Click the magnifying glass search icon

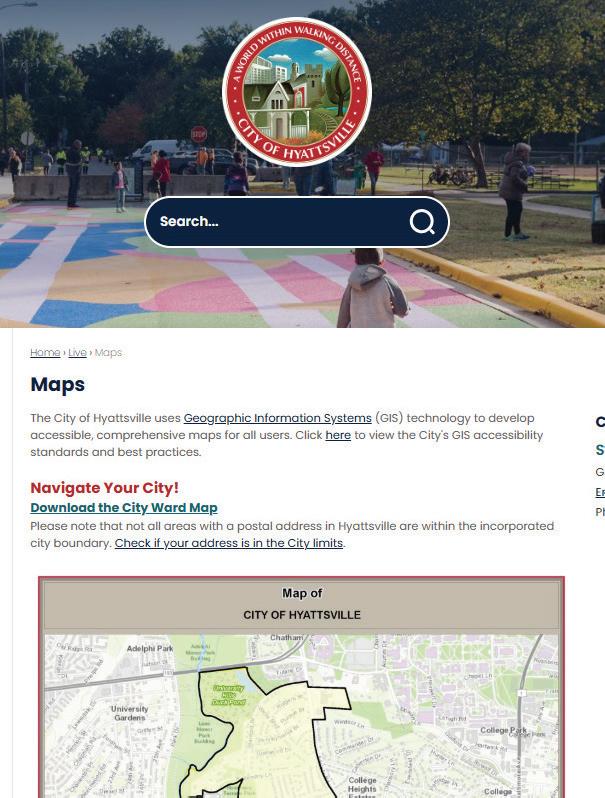pos(422,222)
